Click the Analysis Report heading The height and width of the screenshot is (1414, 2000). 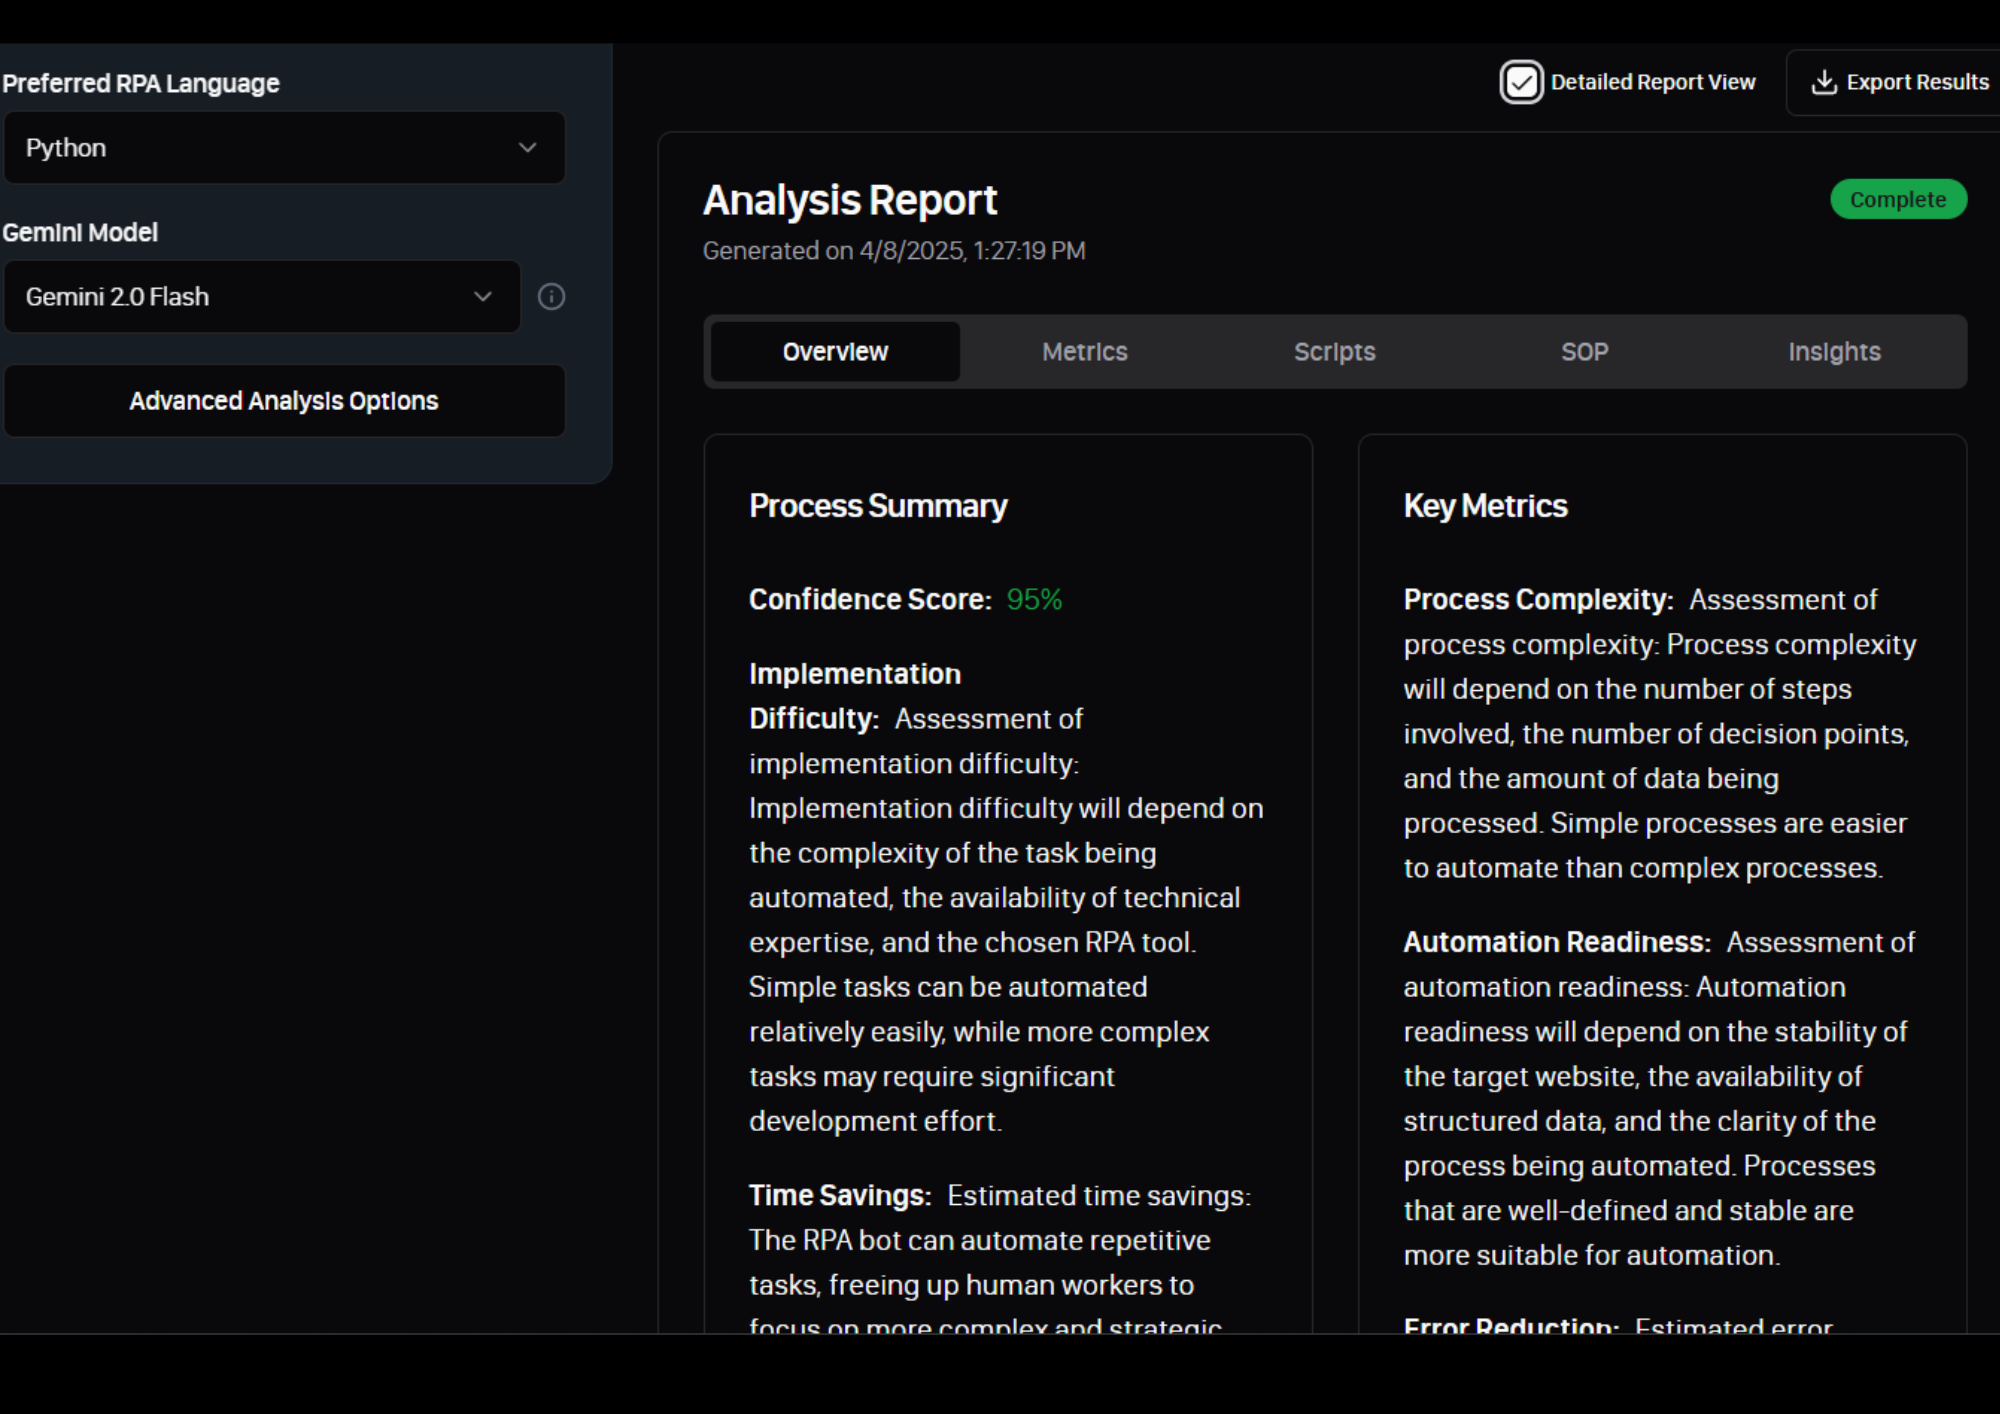coord(849,200)
